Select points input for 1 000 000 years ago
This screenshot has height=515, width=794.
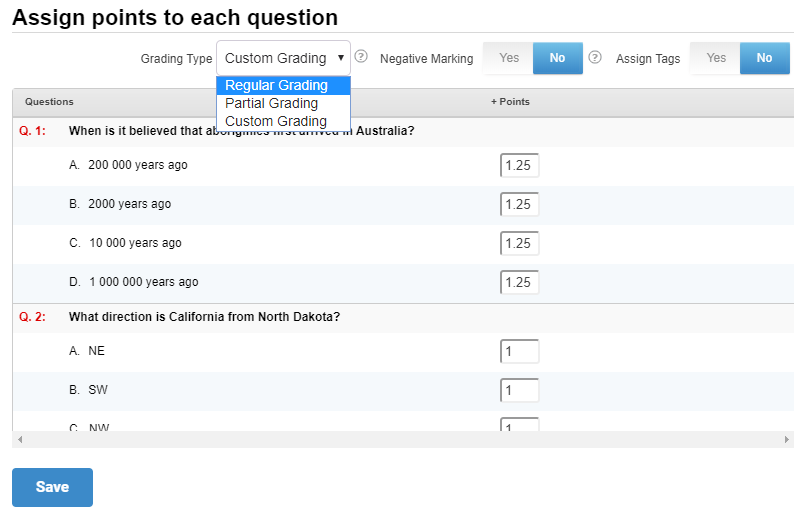(x=519, y=282)
